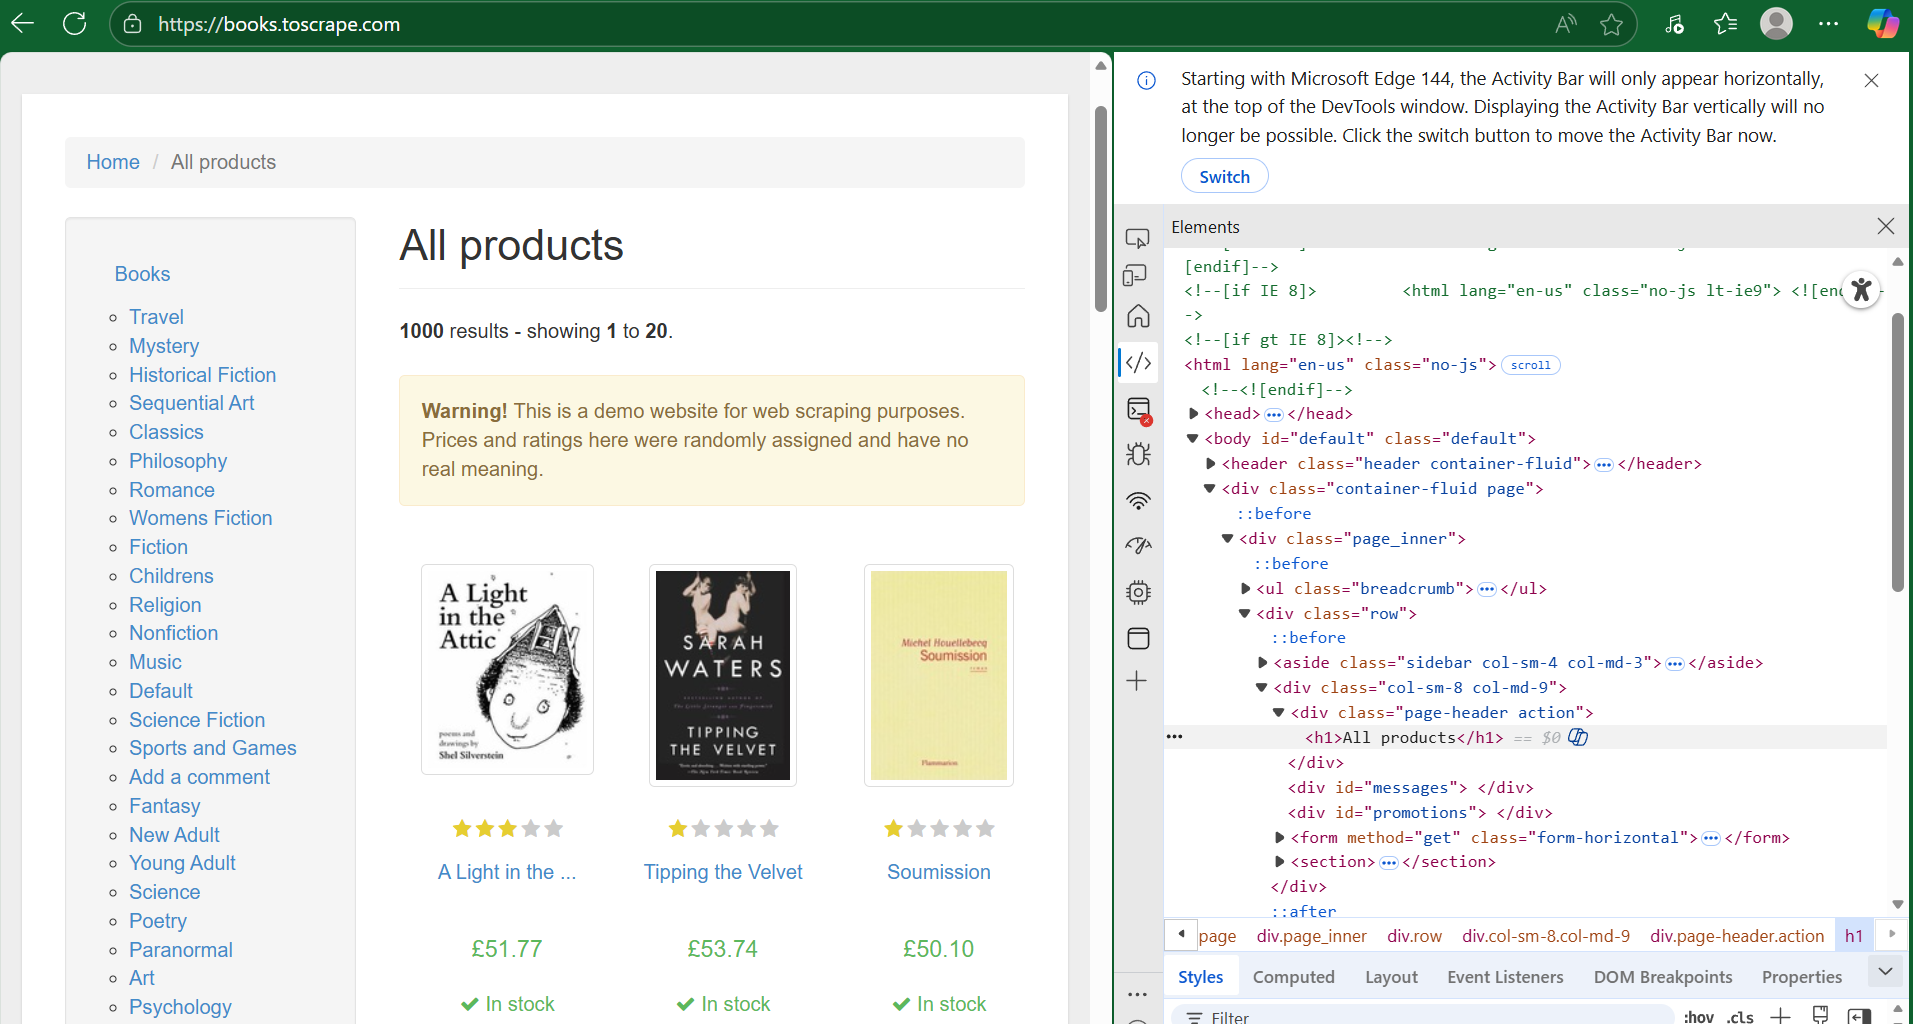Open the Memory chip icon tool
The width and height of the screenshot is (1913, 1024).
(1138, 592)
